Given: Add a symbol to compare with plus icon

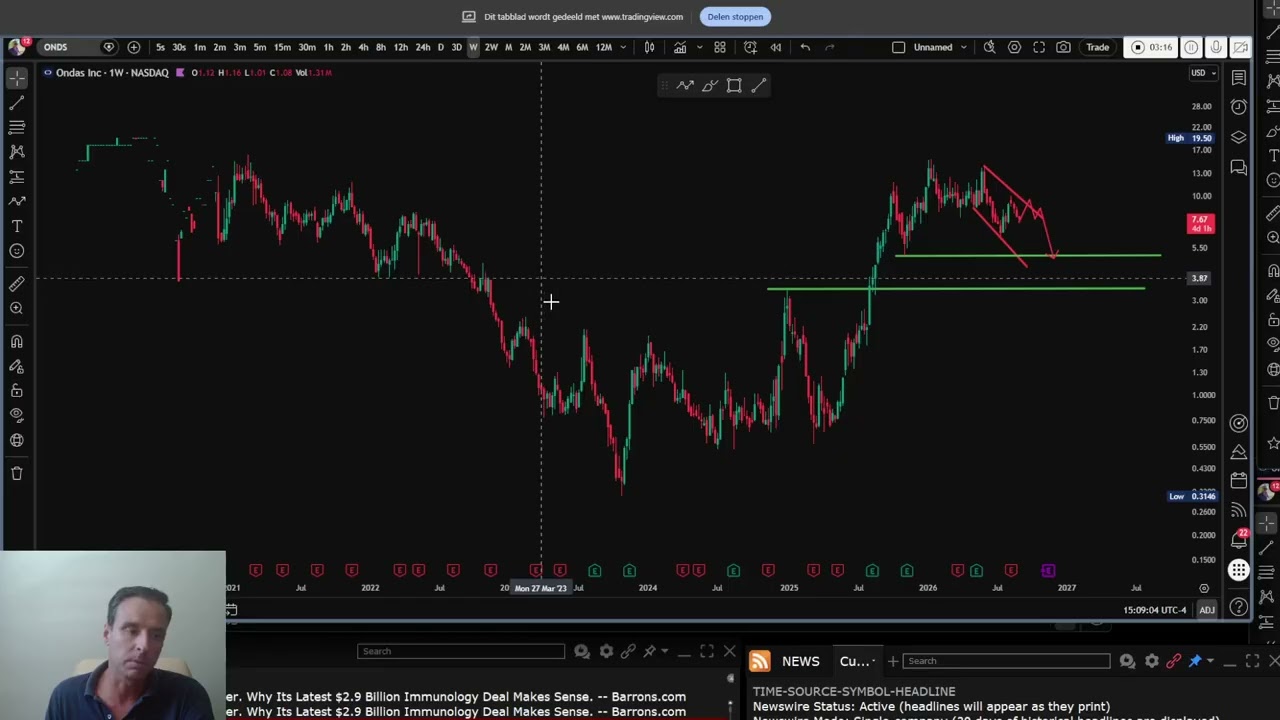Looking at the screenshot, I should [134, 47].
